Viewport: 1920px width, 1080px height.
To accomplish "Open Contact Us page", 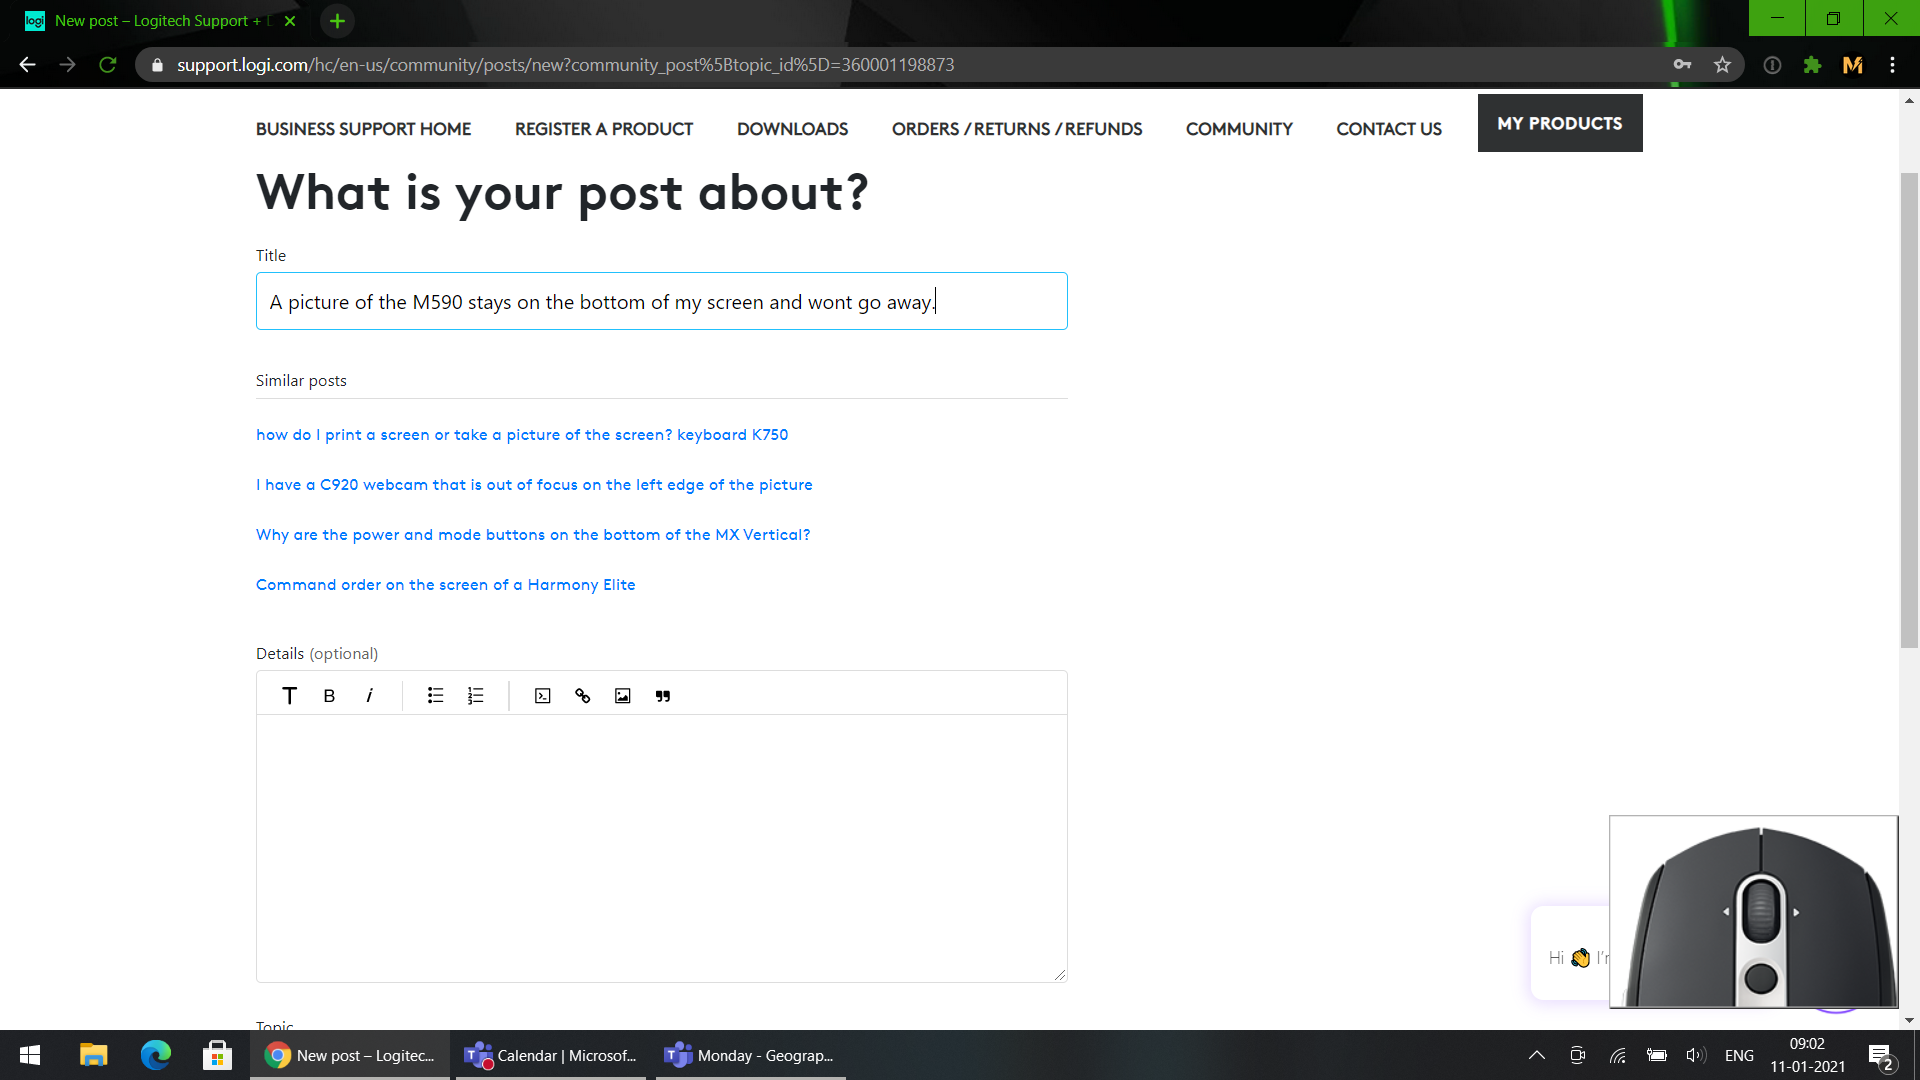I will pyautogui.click(x=1389, y=129).
